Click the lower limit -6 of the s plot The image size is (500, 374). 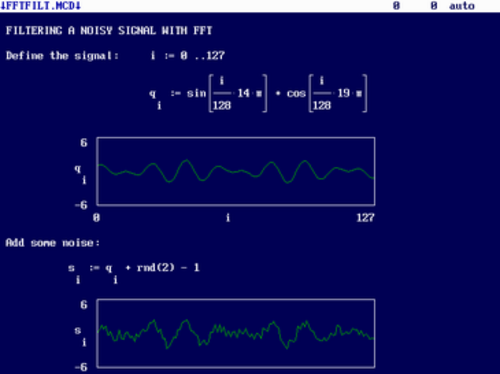[81, 367]
